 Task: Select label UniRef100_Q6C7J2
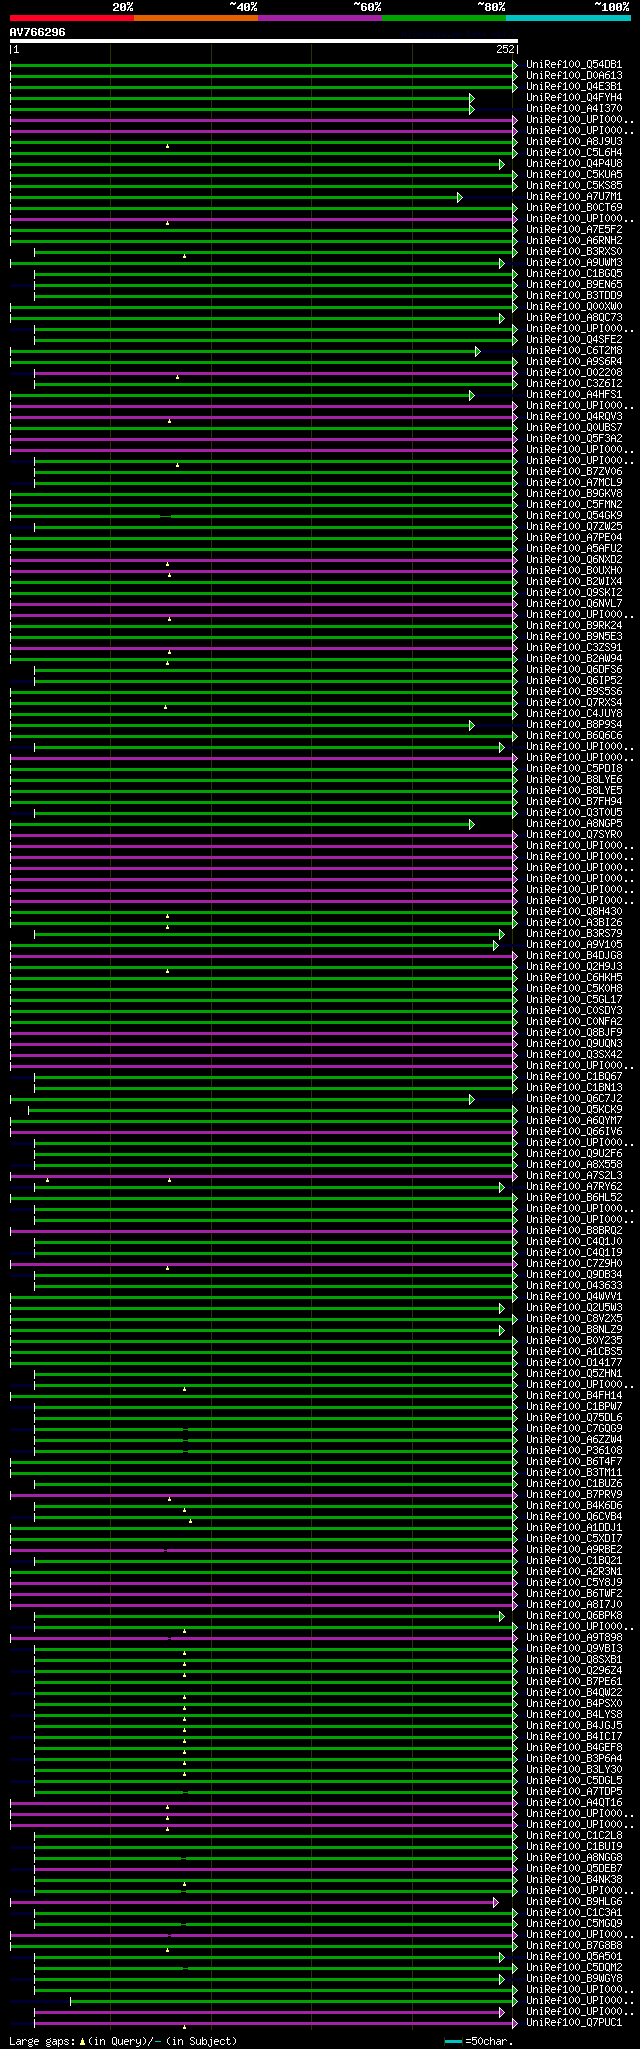(x=574, y=1099)
